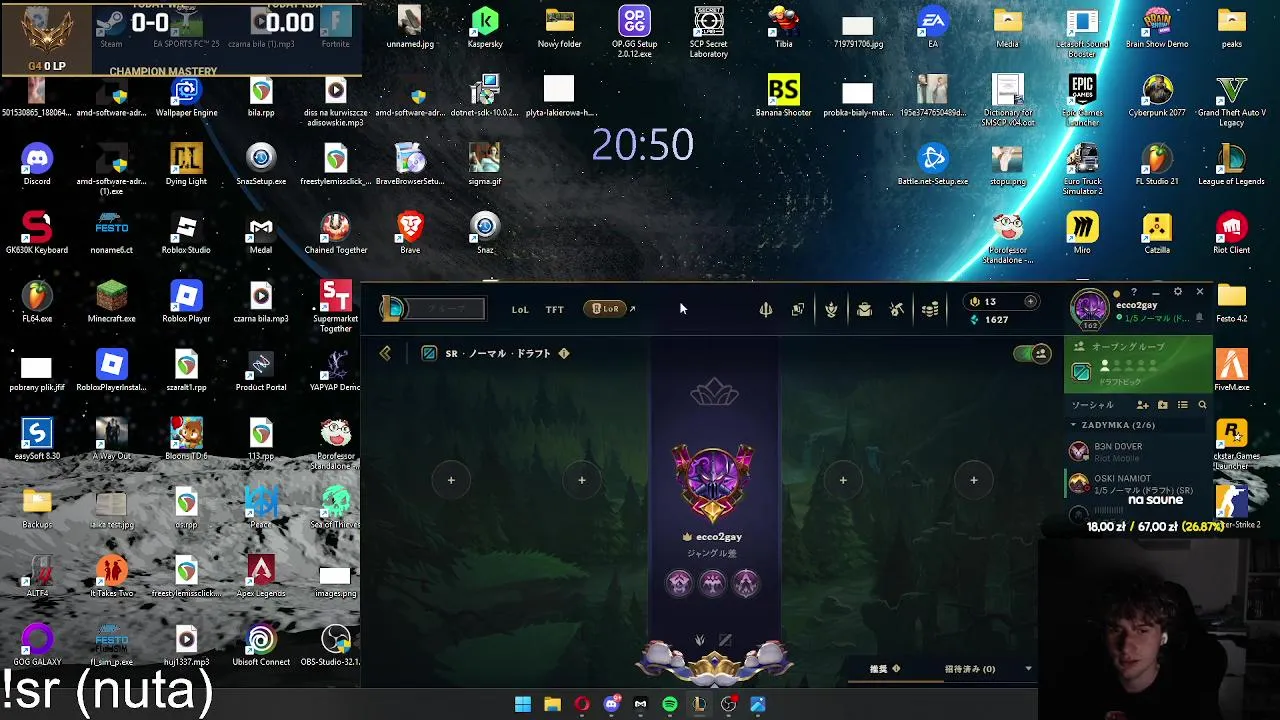Screen dimensions: 1280x720
Task: Click the League of Legends home logo icon
Action: pyautogui.click(x=393, y=309)
